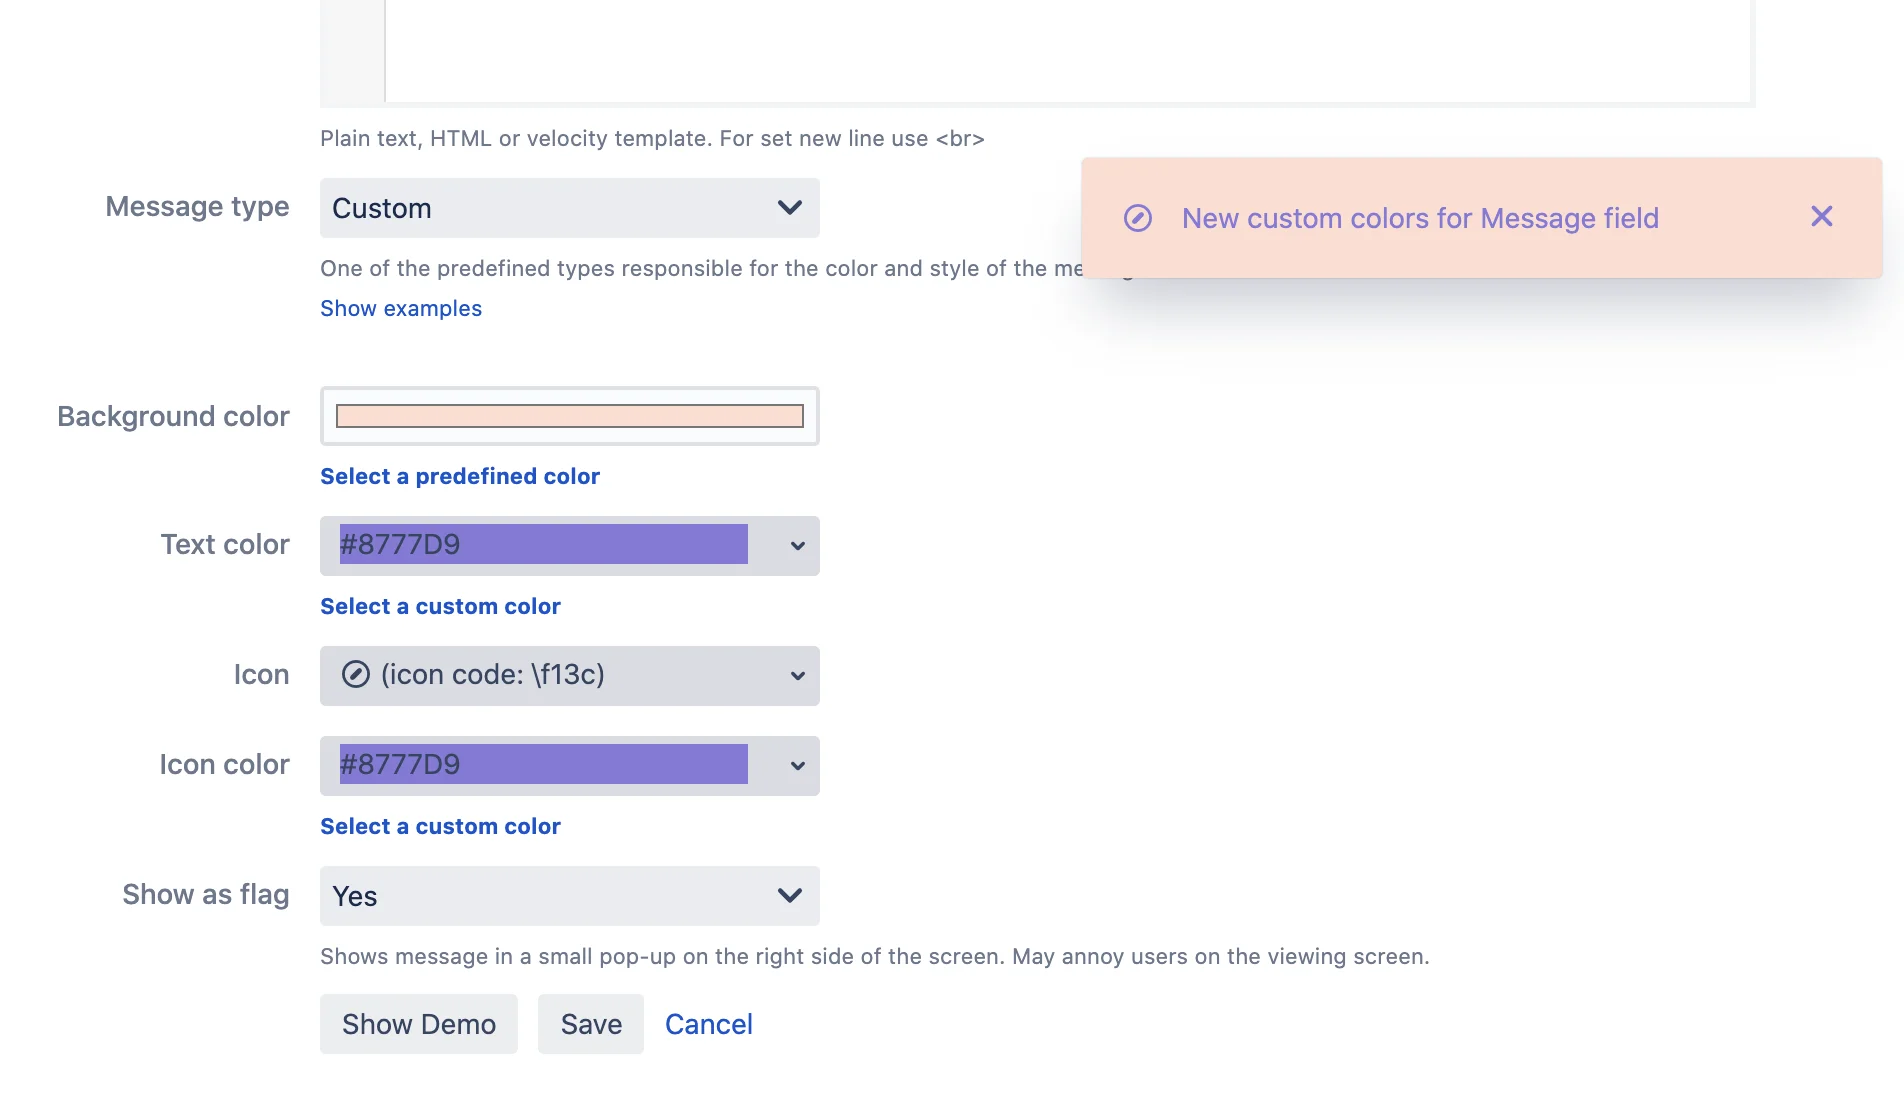Image resolution: width=1904 pixels, height=1094 pixels.
Task: Click Select a predefined color link
Action: click(x=460, y=476)
